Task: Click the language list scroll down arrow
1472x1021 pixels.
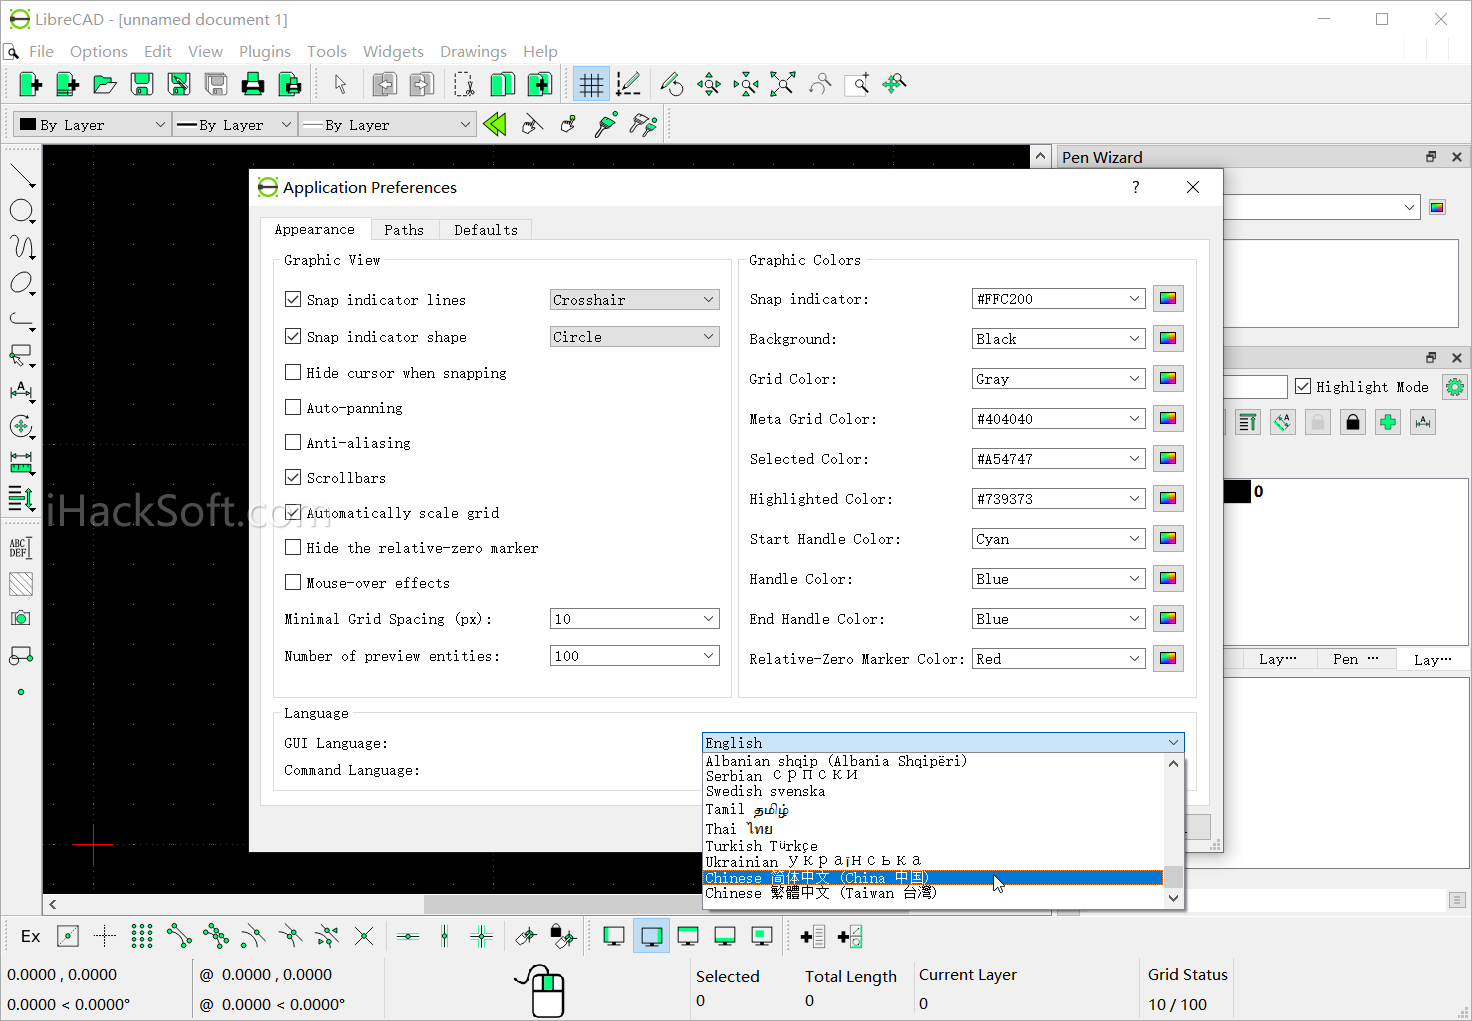Action: [1174, 898]
